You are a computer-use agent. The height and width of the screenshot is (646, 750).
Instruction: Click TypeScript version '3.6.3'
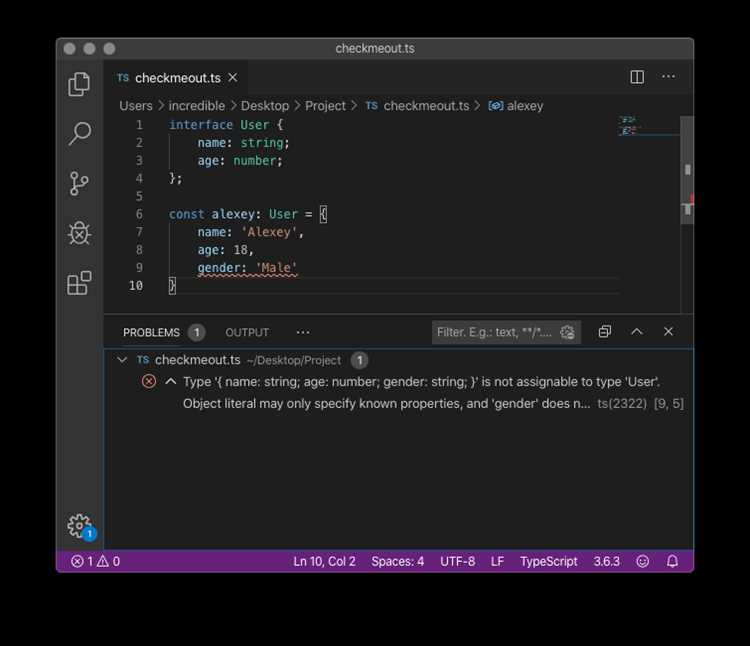(607, 561)
